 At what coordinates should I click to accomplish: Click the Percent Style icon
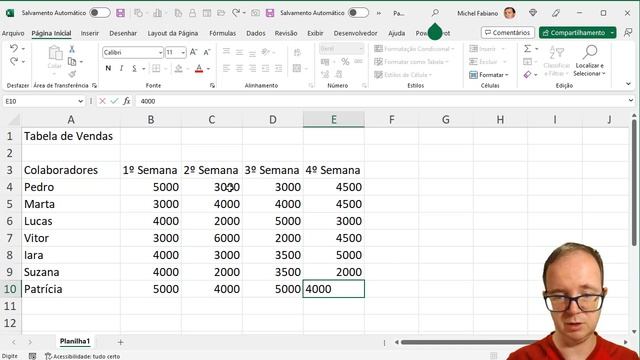tap(345, 62)
